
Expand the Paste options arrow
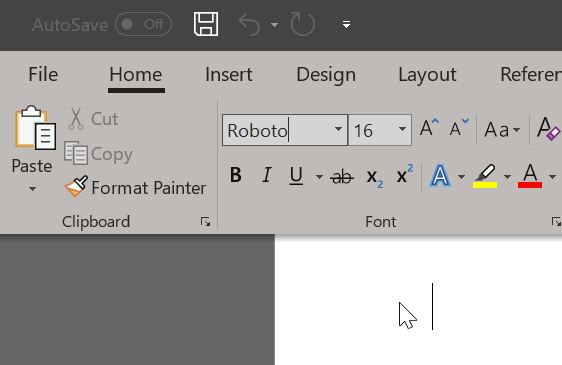point(32,189)
